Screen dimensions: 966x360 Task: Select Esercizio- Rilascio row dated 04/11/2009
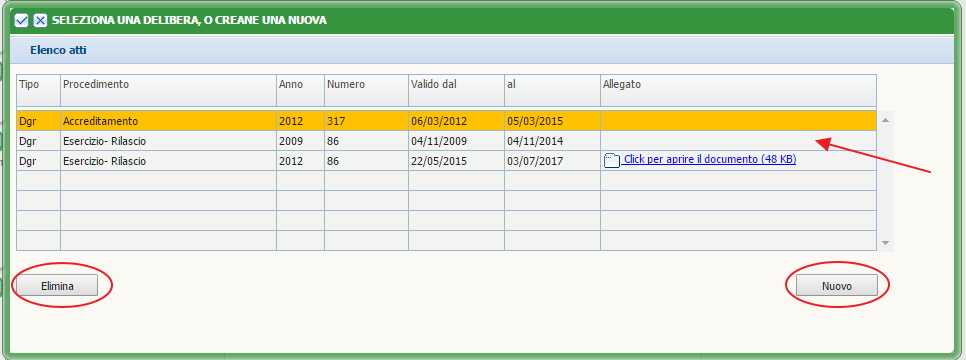[446, 141]
